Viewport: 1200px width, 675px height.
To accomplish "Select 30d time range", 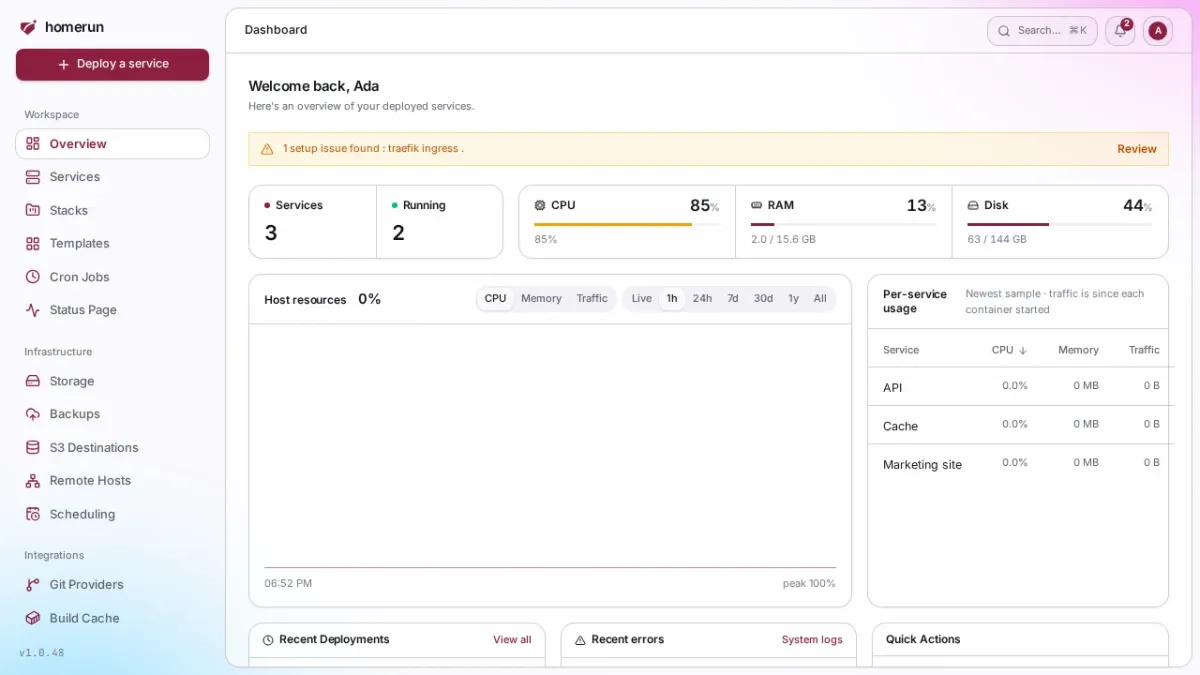I will click(763, 299).
